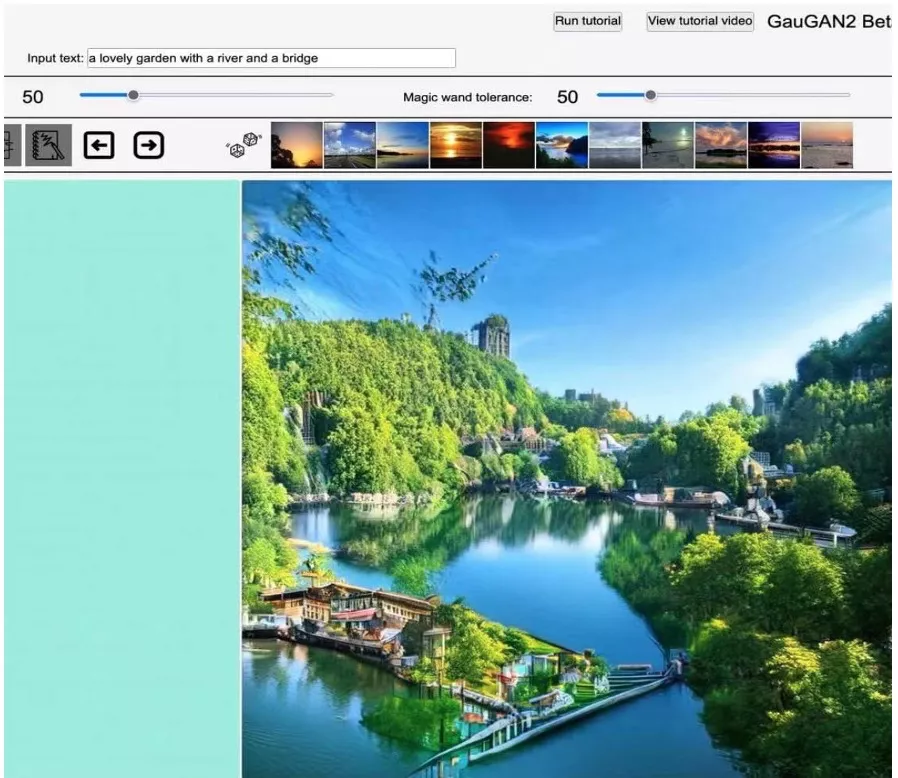Select the sunset silhouette tree style thumbnail
This screenshot has height=778, width=898.
point(297,145)
